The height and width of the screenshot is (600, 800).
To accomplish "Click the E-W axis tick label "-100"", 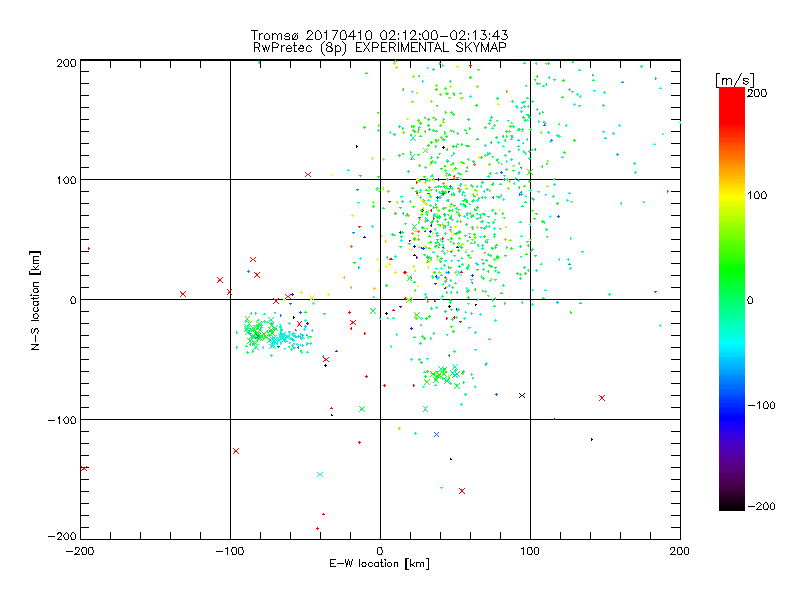I will pos(230,551).
